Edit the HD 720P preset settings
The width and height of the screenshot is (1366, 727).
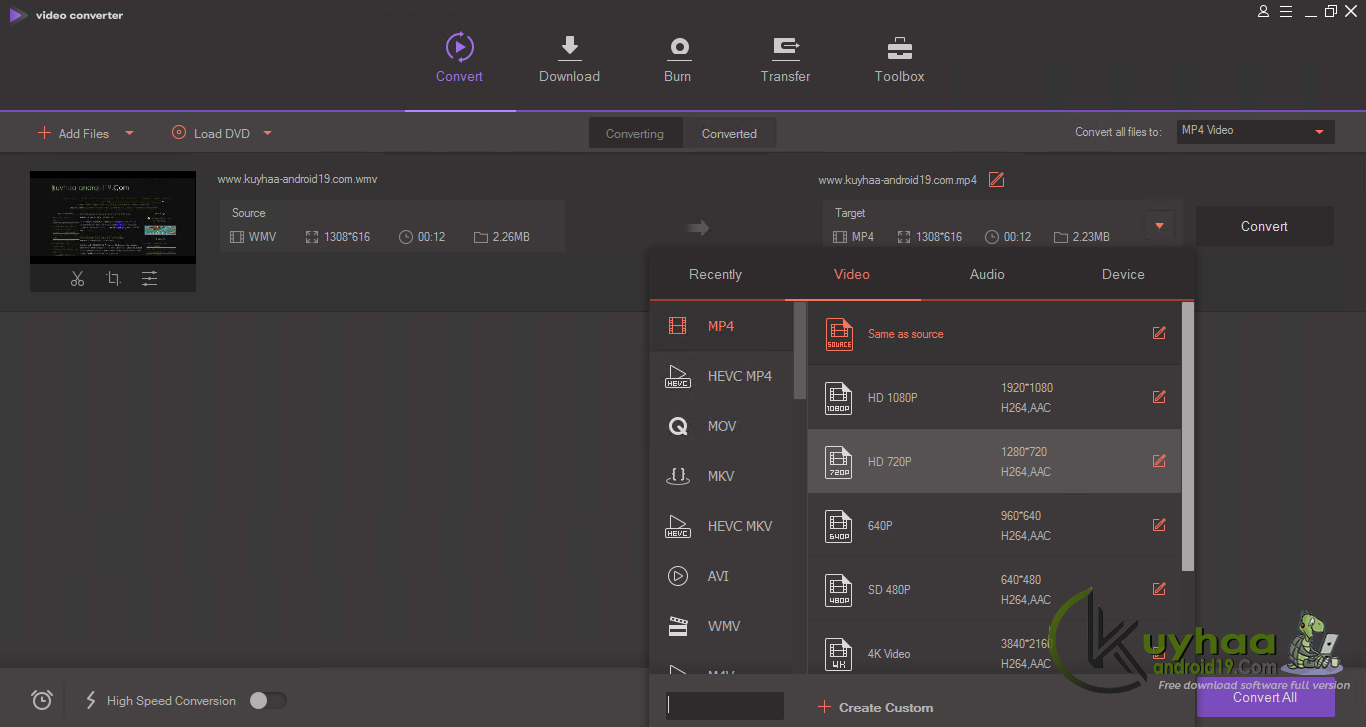tap(1159, 461)
